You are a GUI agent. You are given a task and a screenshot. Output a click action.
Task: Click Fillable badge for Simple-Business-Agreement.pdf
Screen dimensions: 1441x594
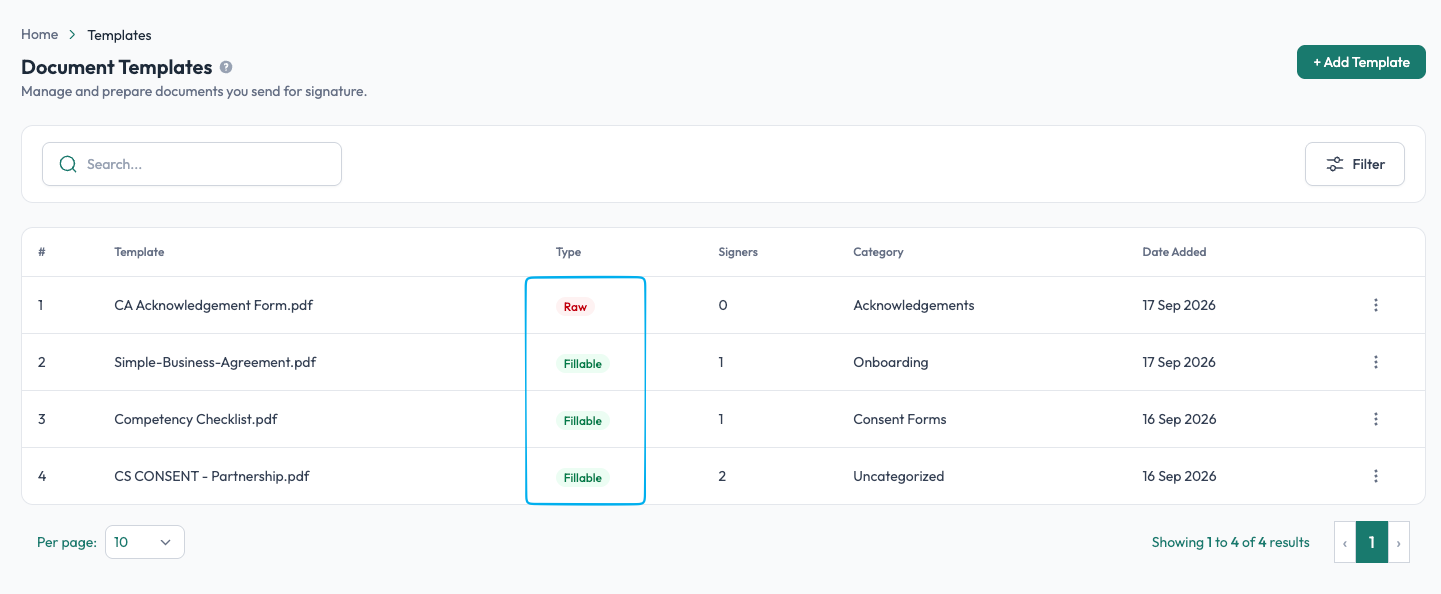point(583,364)
